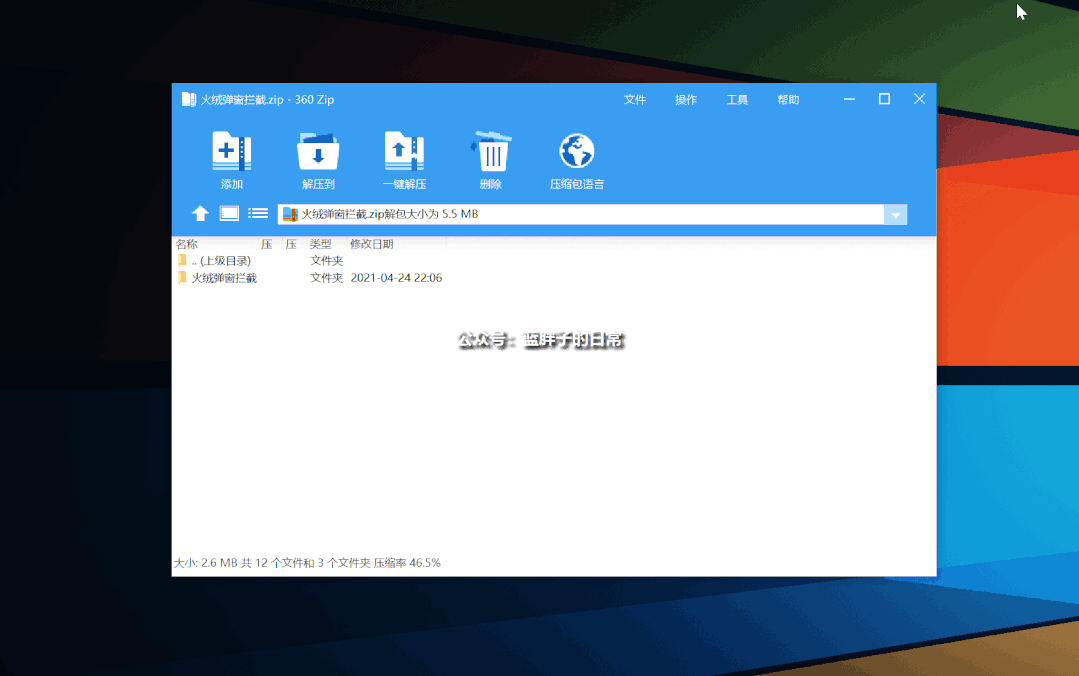
Task: Click the archive path address field
Action: (580, 215)
